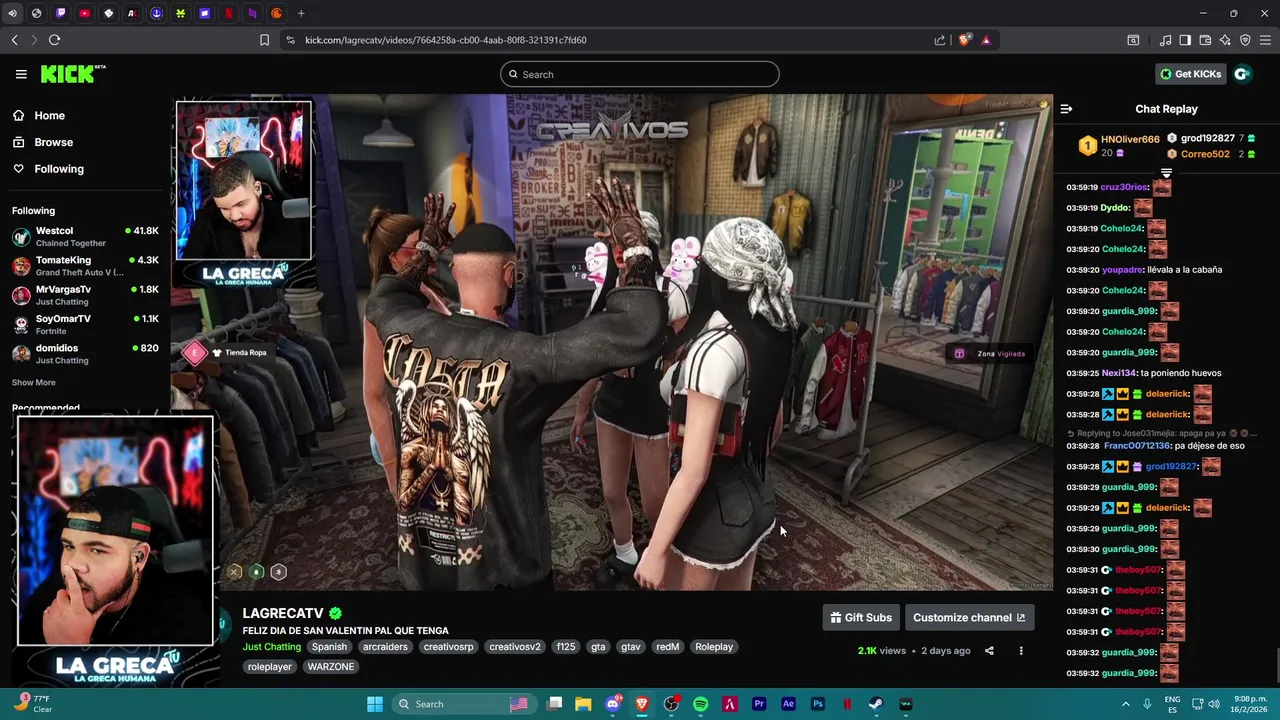Click the WARZONE tag
The height and width of the screenshot is (720, 1280).
[331, 667]
